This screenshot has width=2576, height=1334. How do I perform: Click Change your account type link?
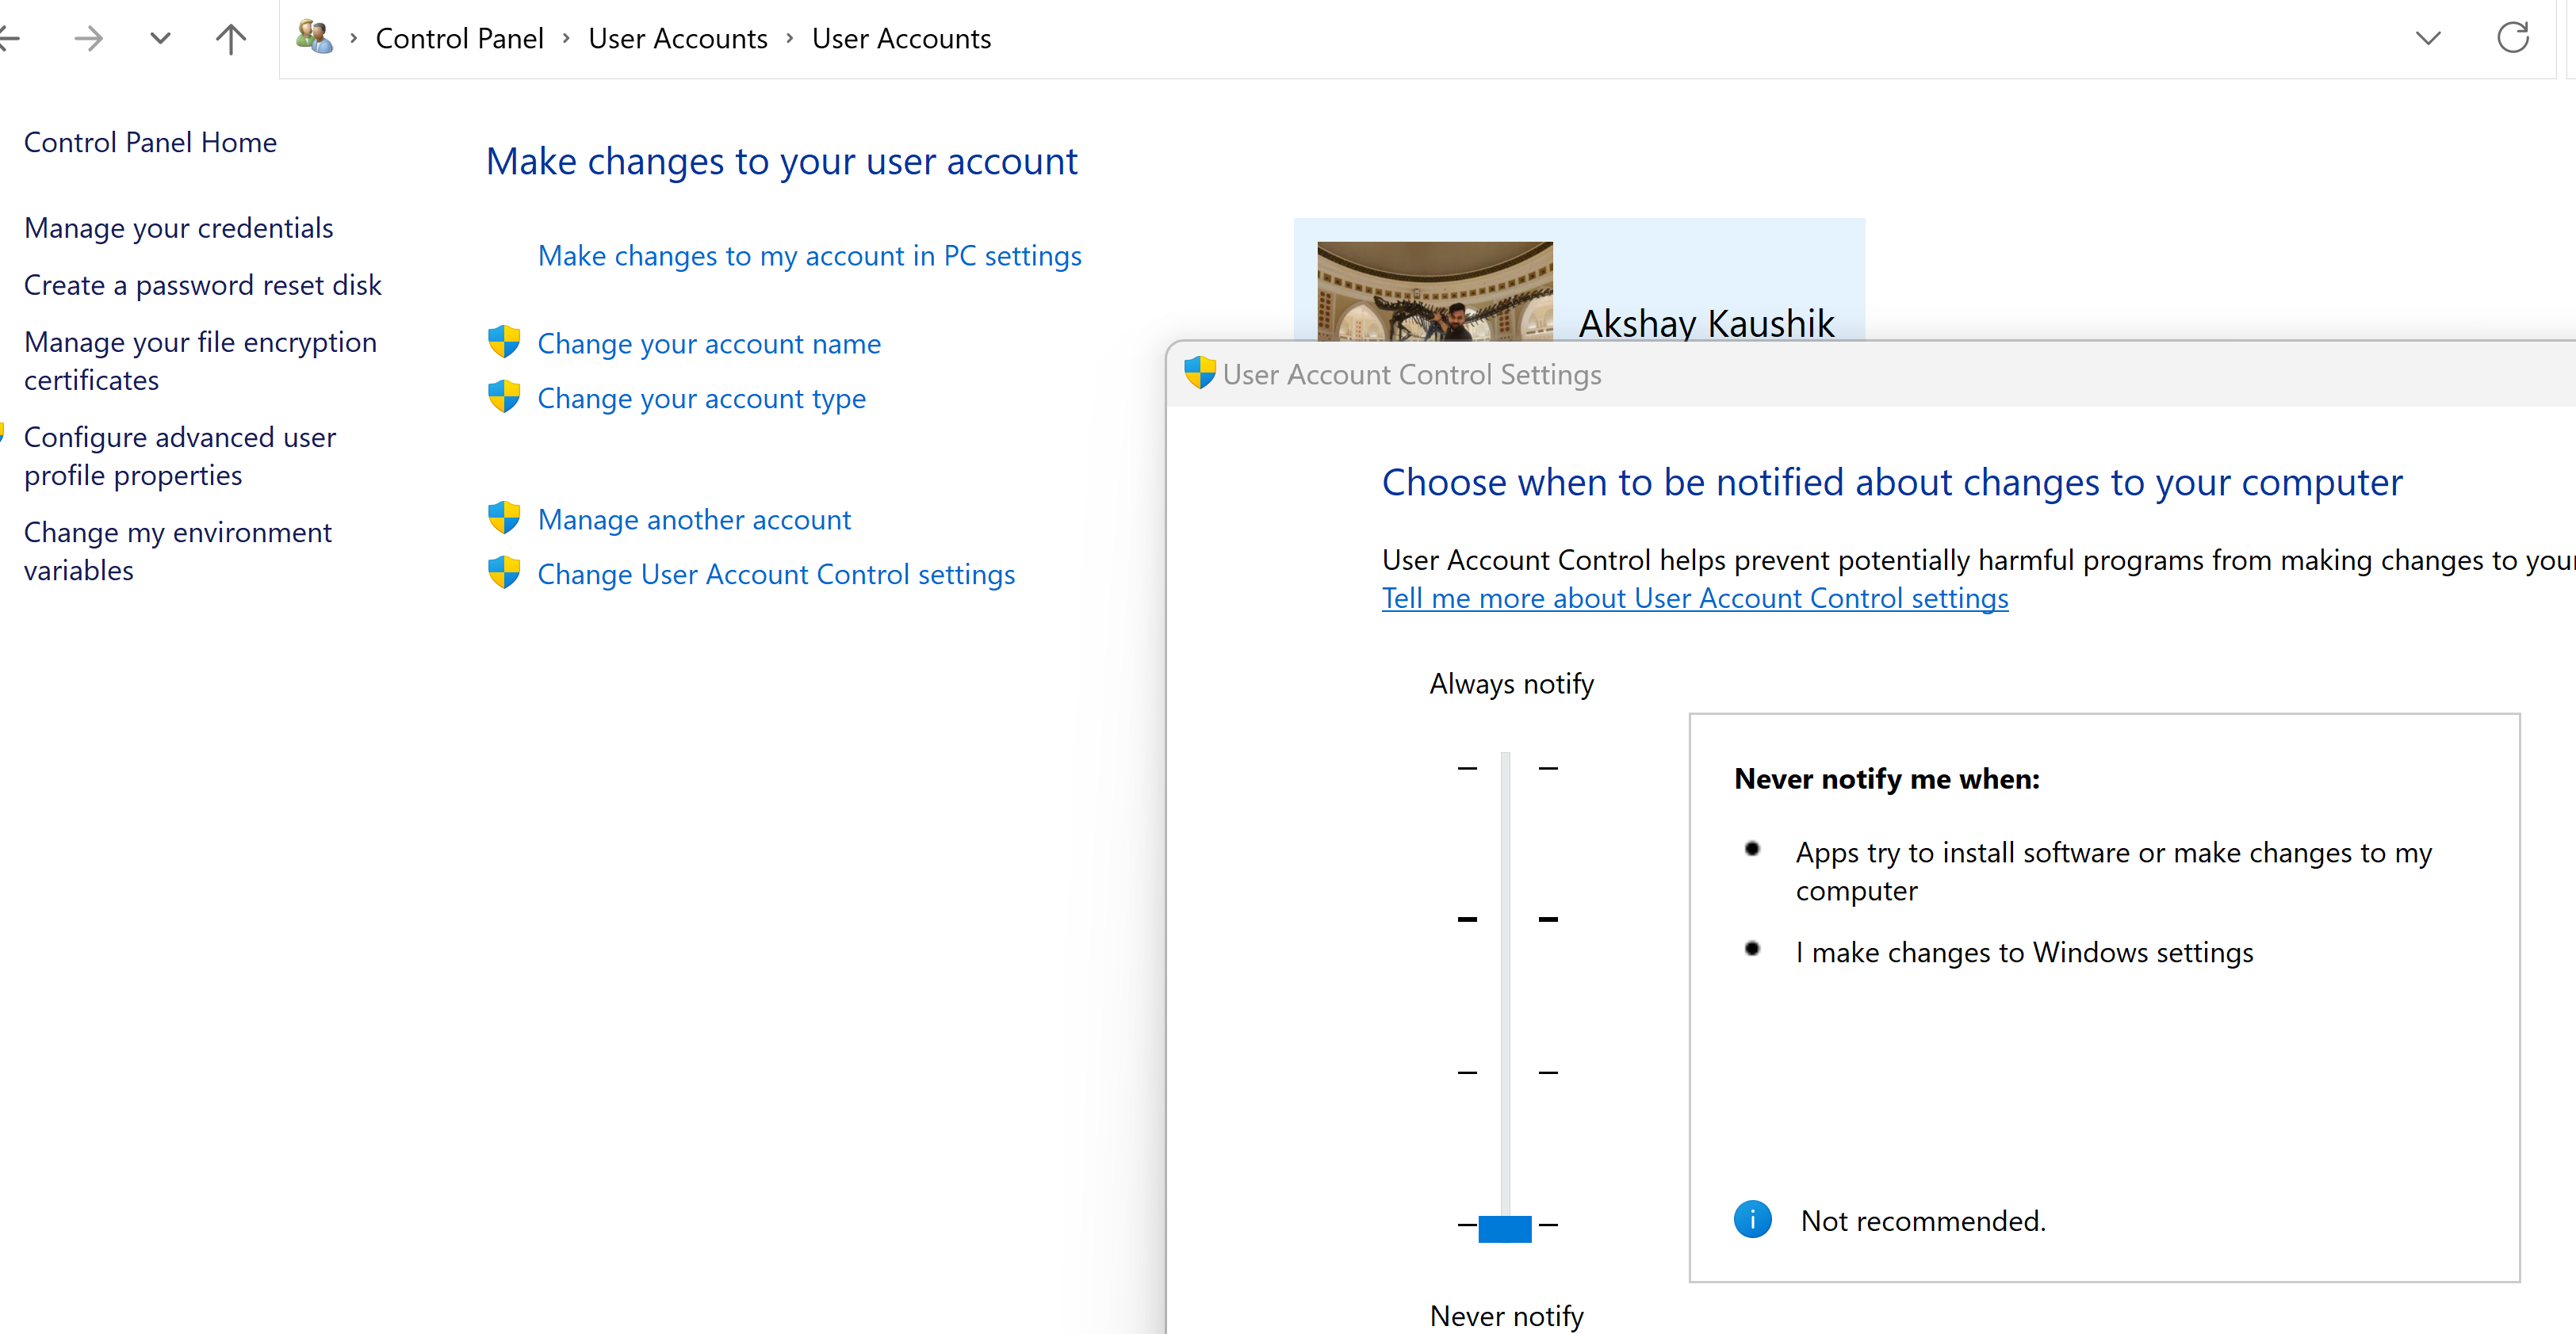tap(701, 399)
